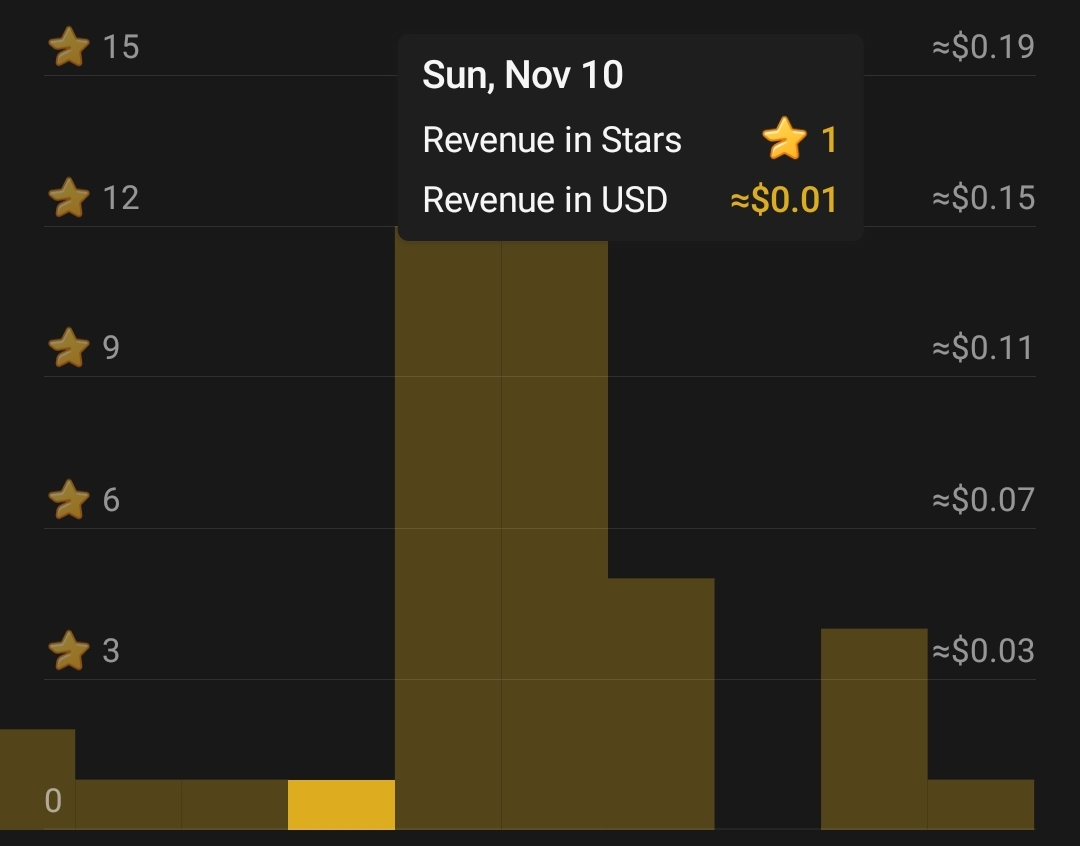Click the "Revenue in Stars" tooltip row
The height and width of the screenshot is (846, 1080).
coord(552,140)
